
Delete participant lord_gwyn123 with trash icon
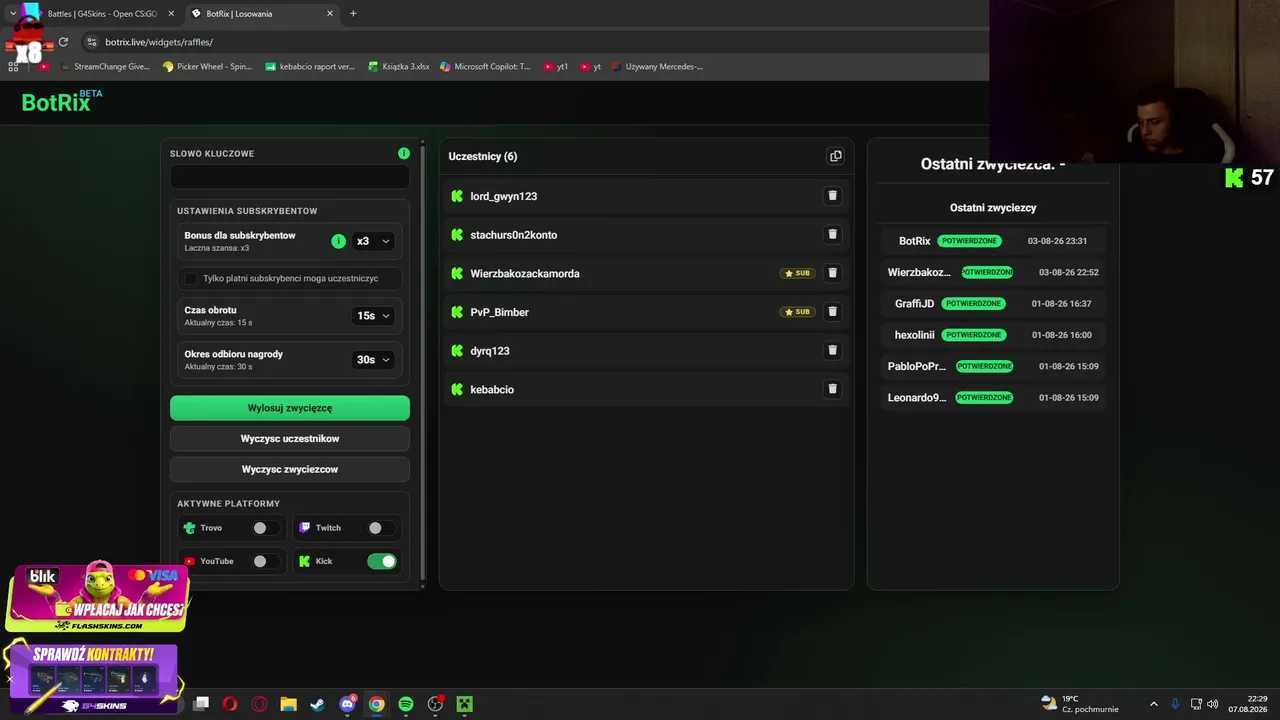832,196
